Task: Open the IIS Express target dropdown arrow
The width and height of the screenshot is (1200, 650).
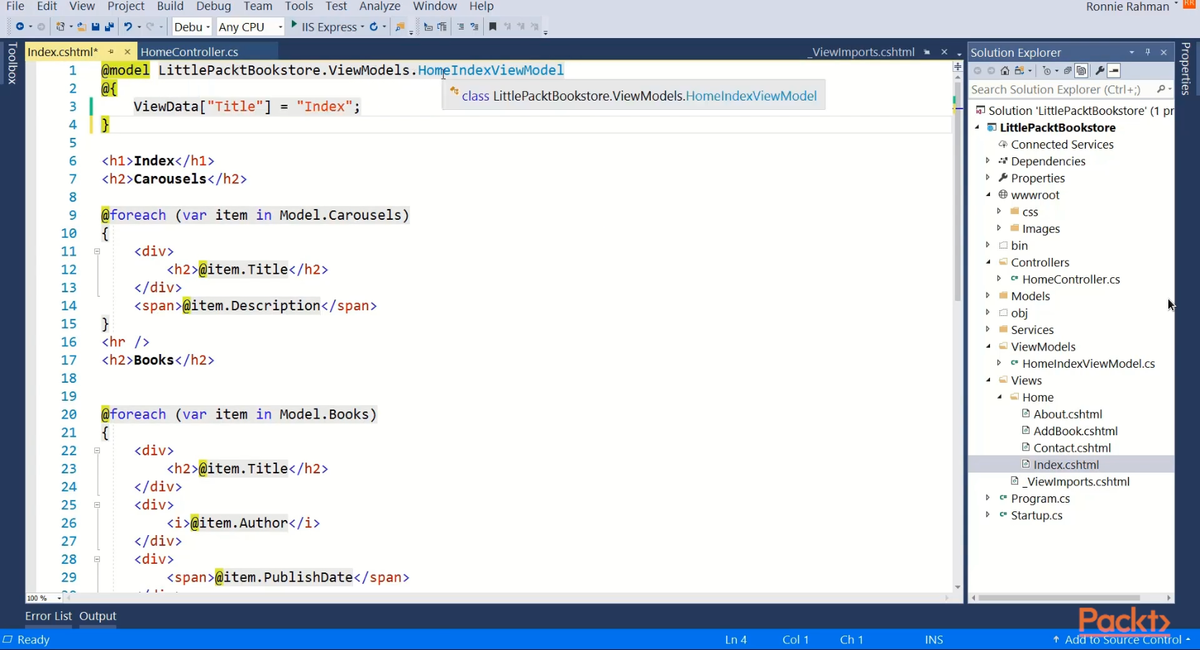Action: pyautogui.click(x=361, y=27)
